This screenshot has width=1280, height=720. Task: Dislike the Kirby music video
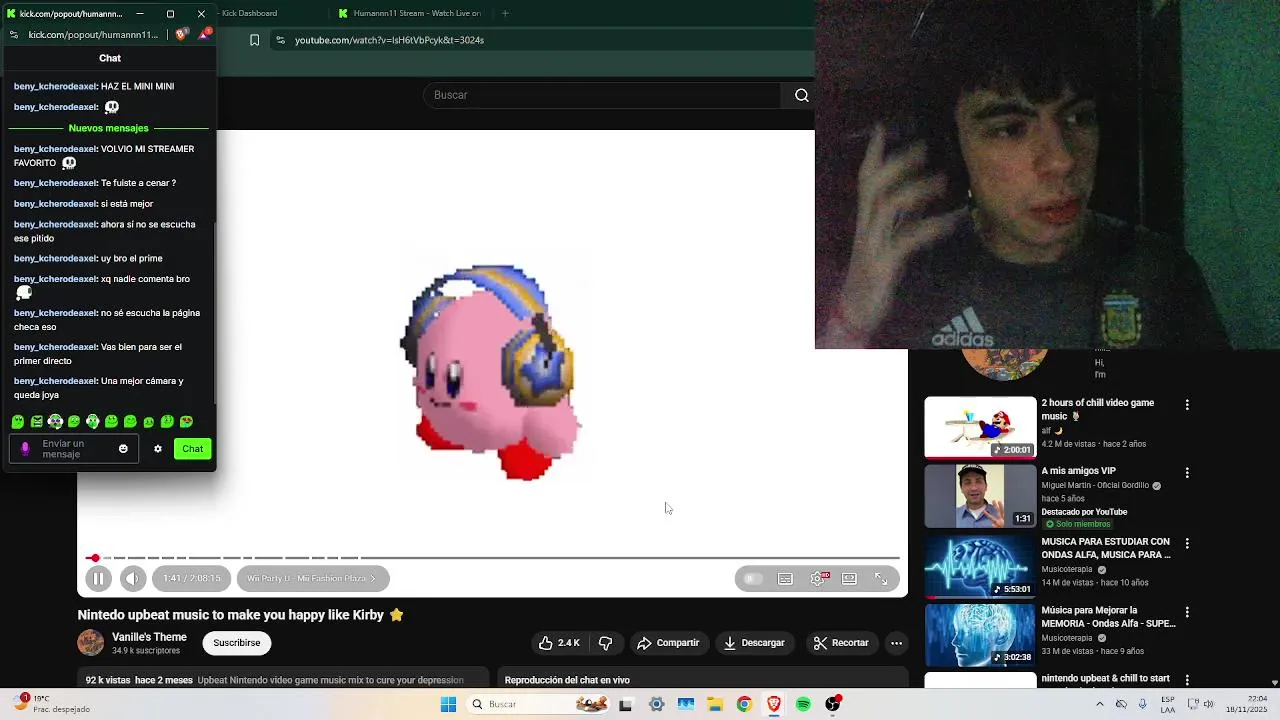point(605,643)
